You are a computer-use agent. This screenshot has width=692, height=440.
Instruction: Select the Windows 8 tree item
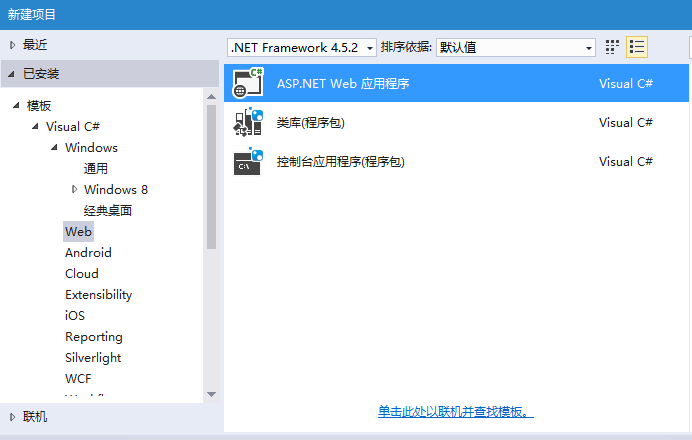(116, 189)
